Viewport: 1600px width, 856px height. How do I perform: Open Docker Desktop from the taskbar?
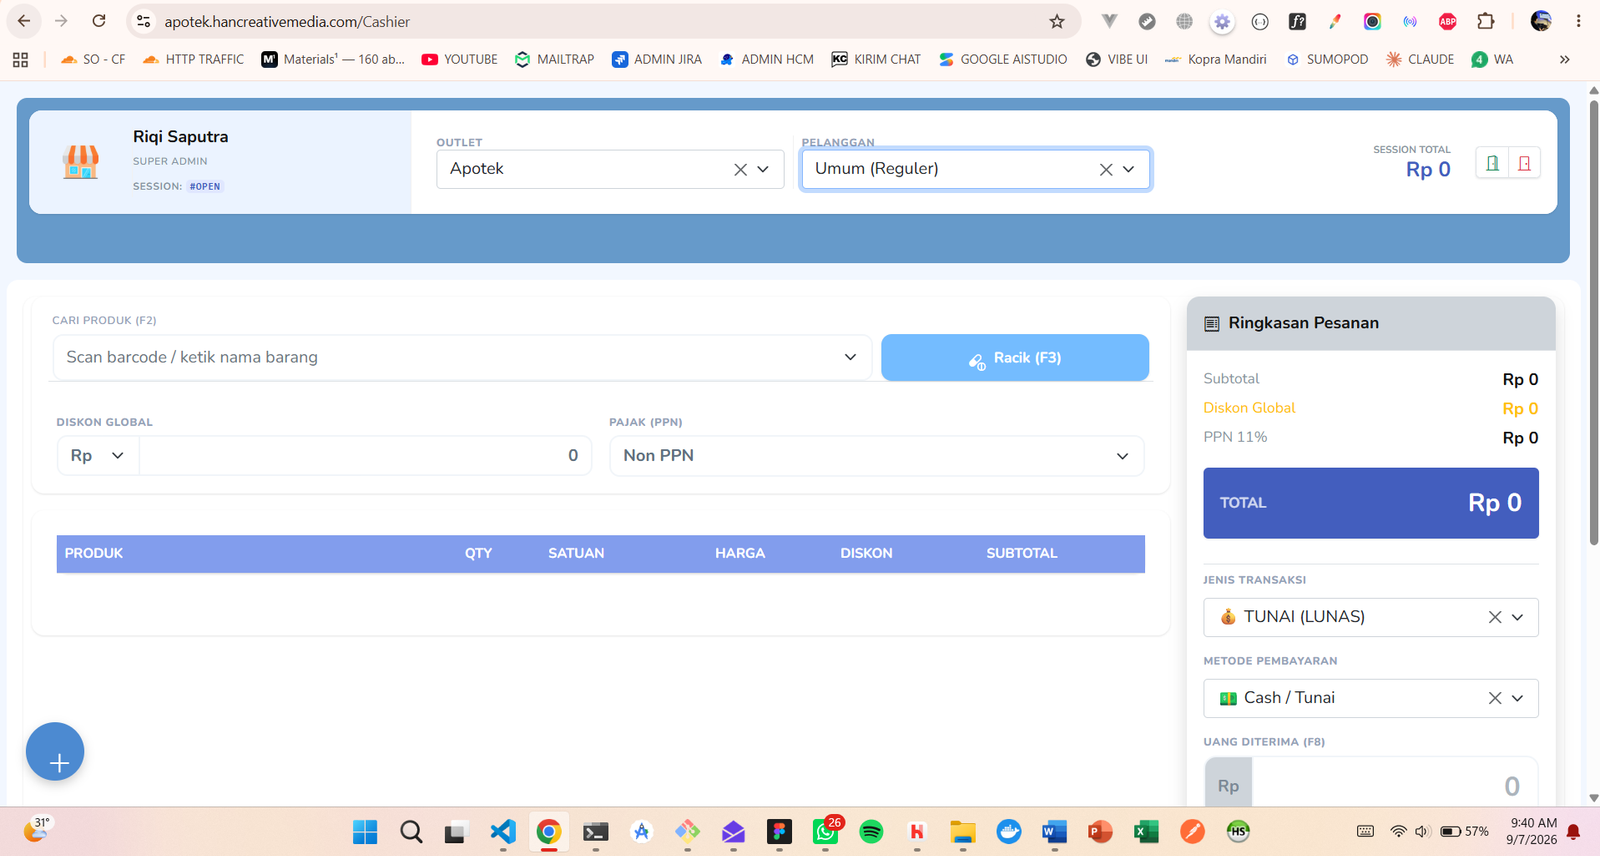(x=1009, y=831)
